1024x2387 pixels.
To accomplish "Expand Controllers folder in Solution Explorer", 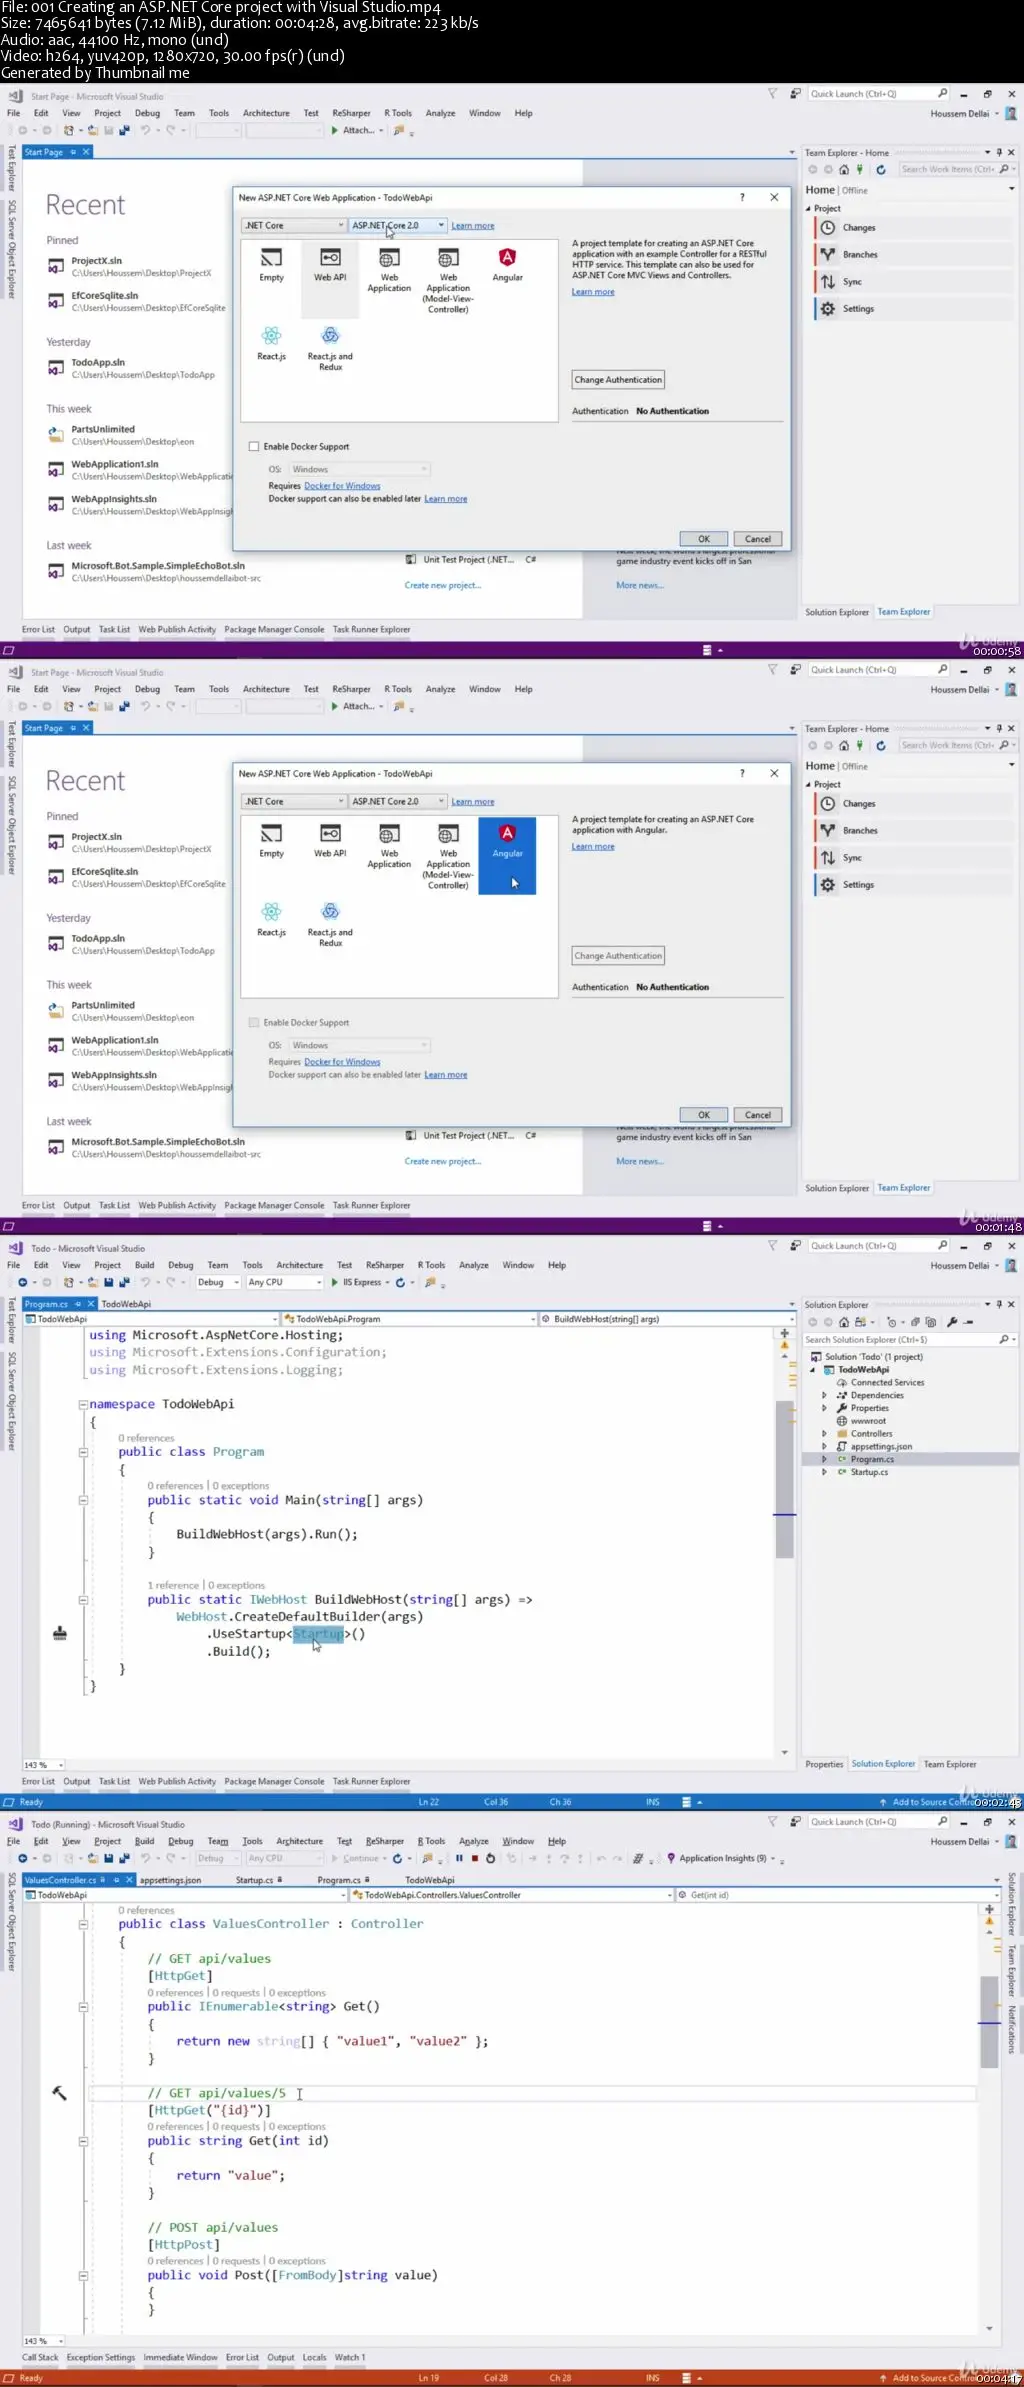I will pos(824,1434).
